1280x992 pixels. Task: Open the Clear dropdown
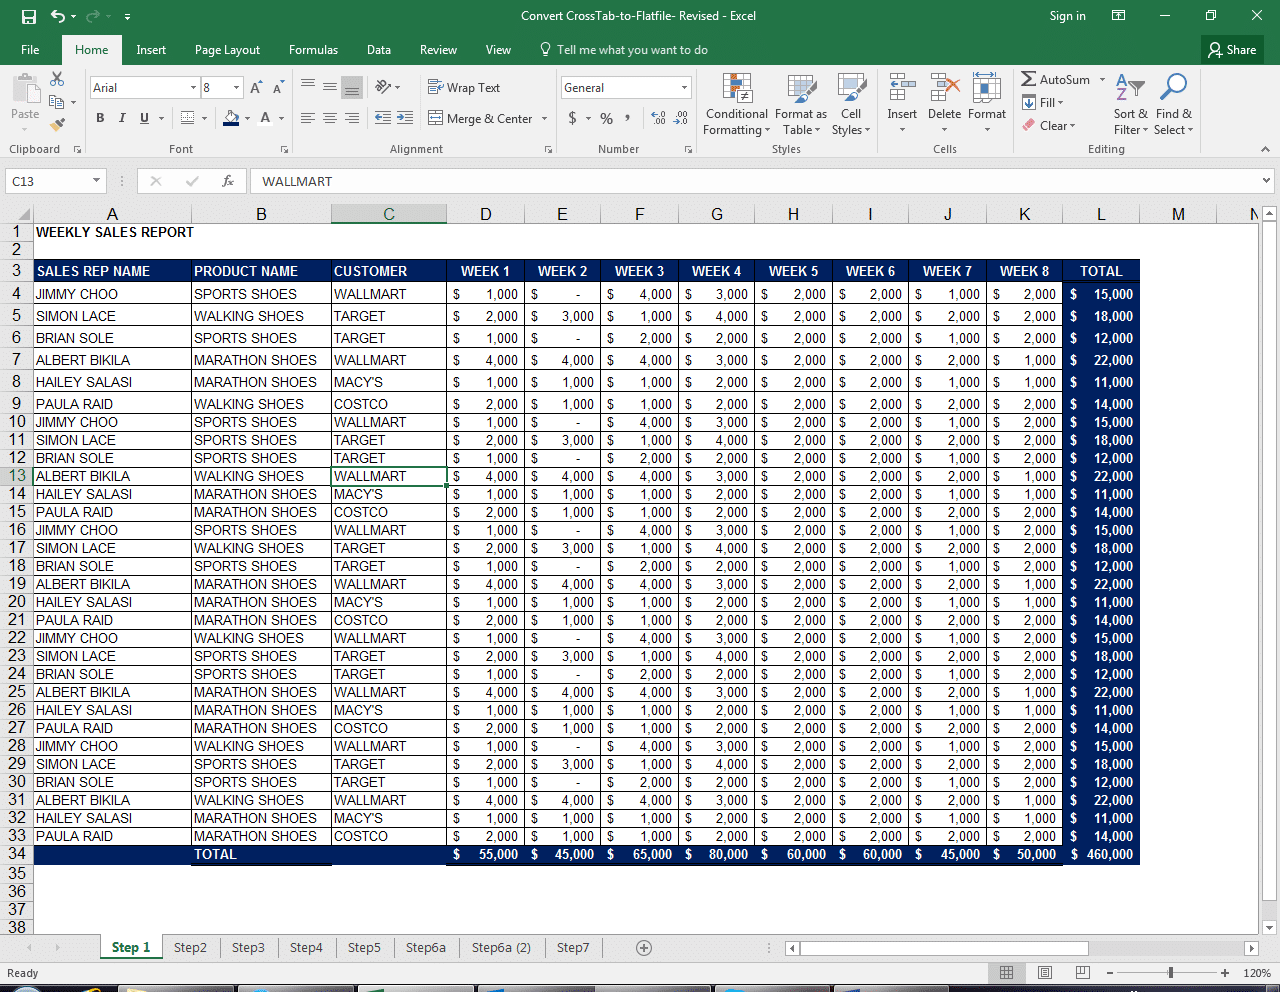pos(1049,126)
